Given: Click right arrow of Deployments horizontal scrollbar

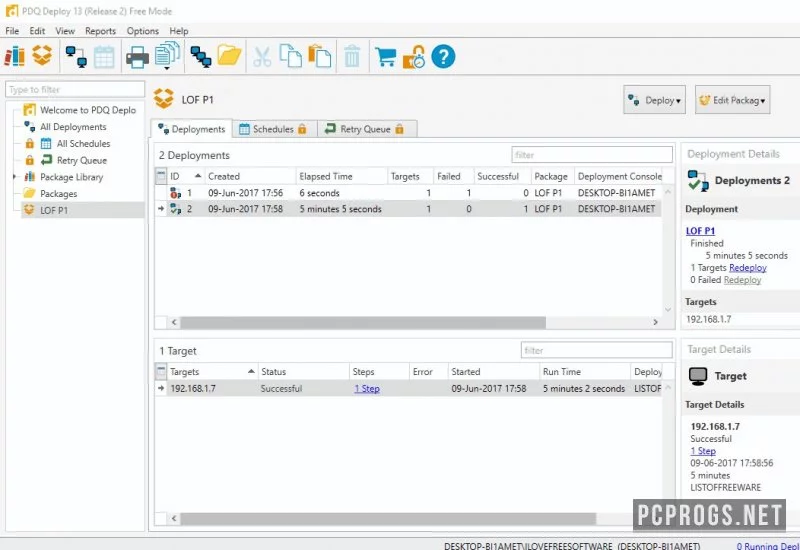Looking at the screenshot, I should pos(656,322).
